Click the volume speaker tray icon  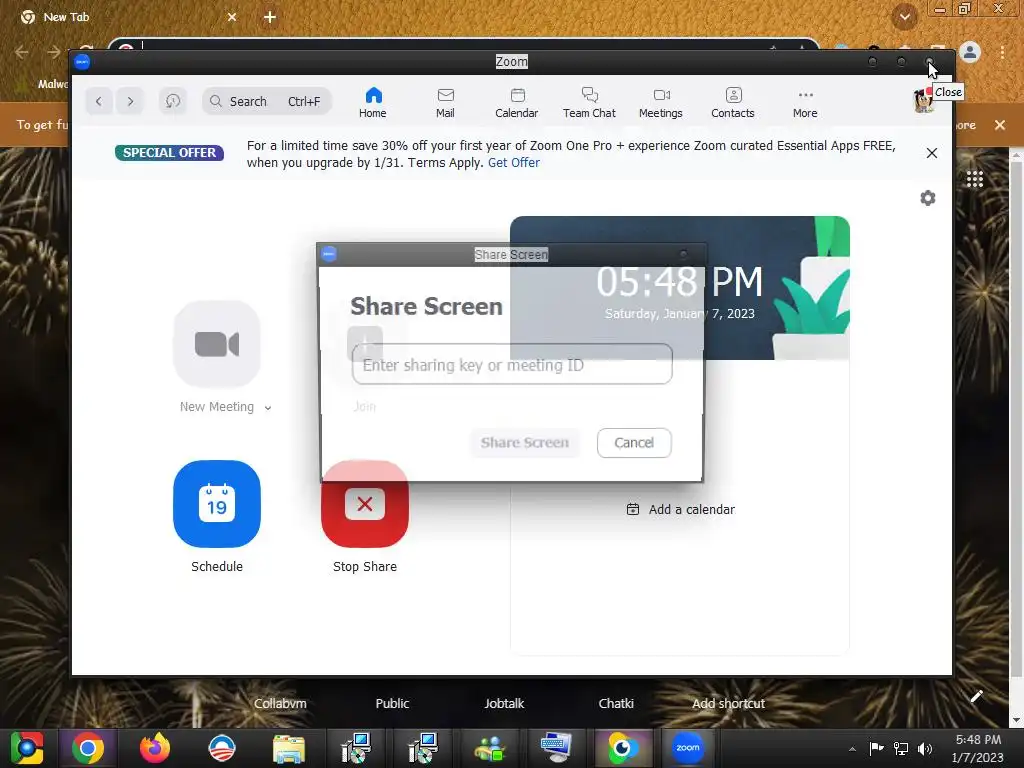click(x=925, y=749)
